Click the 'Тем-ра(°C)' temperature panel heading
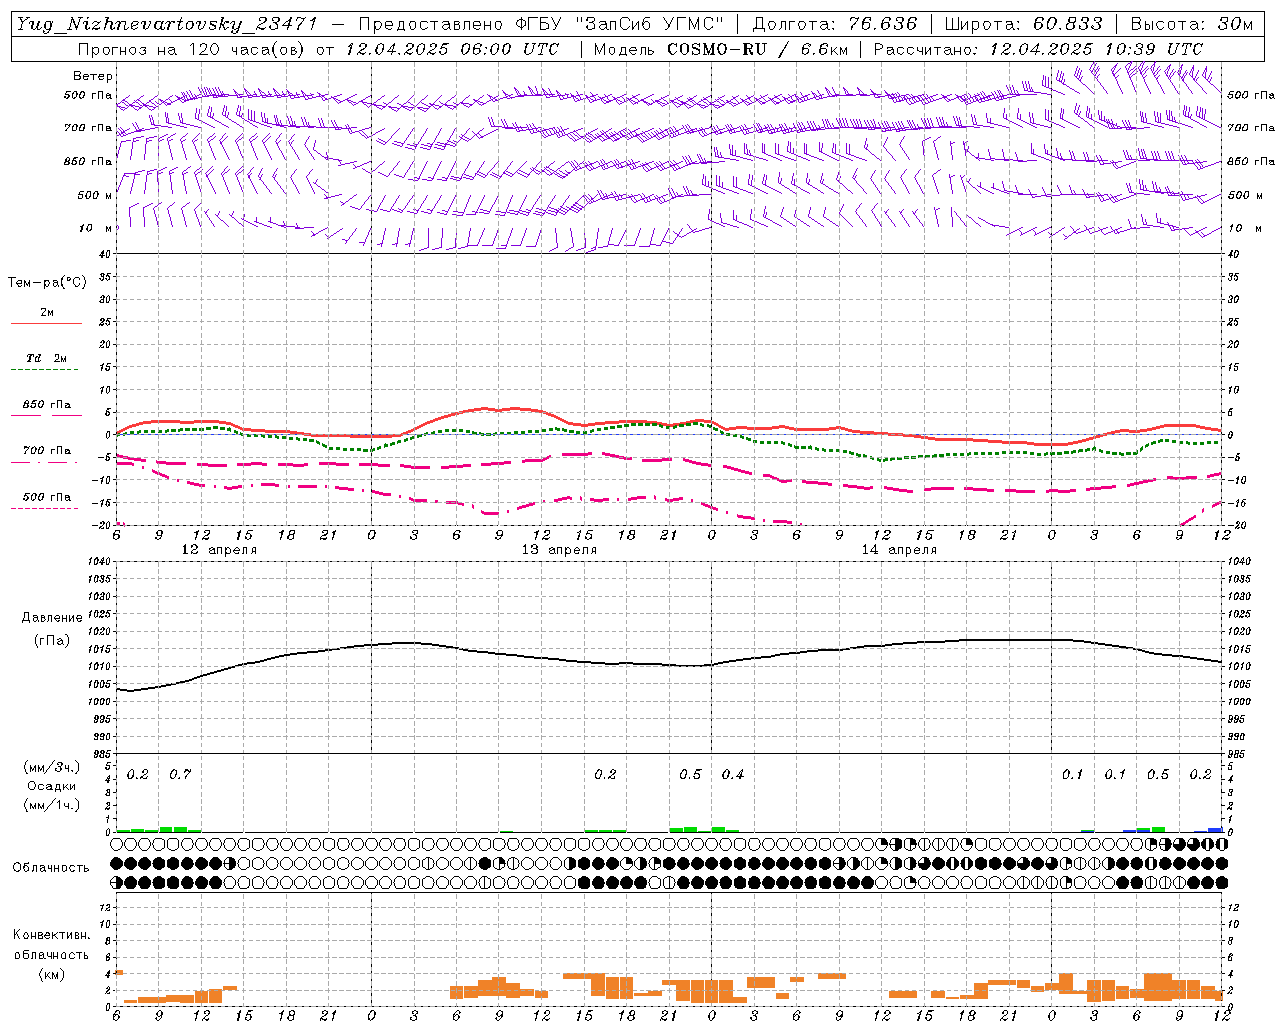 pos(47,283)
